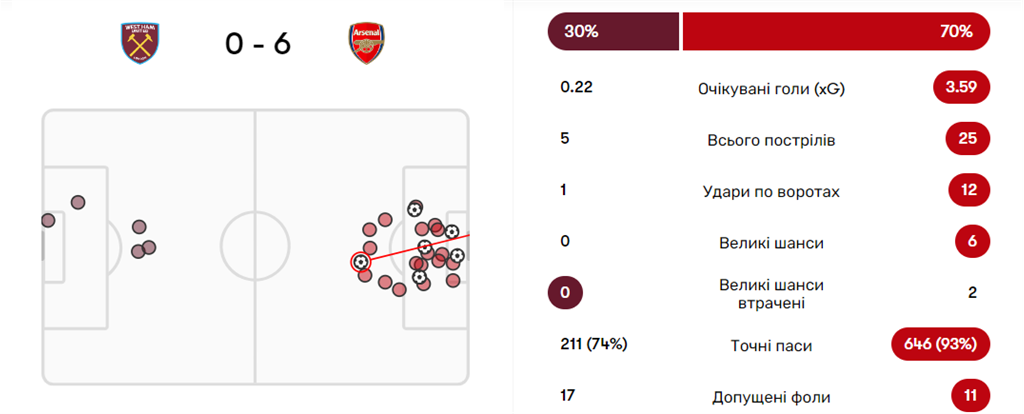Screen dimensions: 1024x414
Task: Click the West Ham United crest
Action: pyautogui.click(x=140, y=44)
